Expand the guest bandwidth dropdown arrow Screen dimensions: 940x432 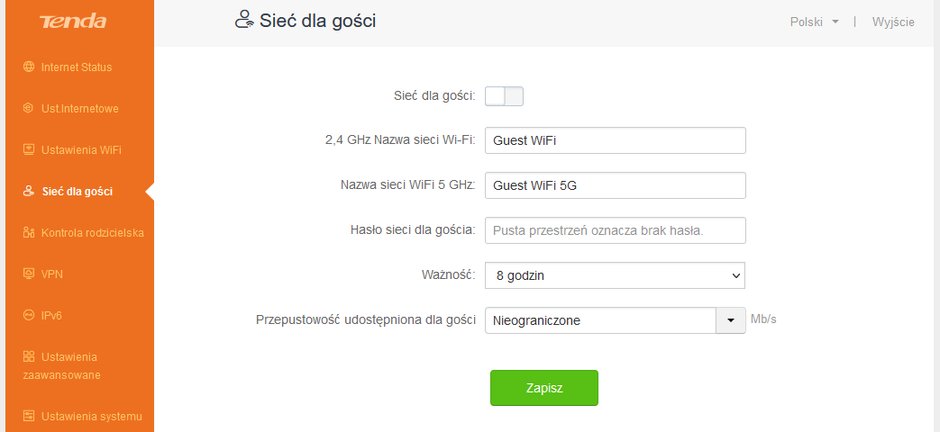(731, 321)
